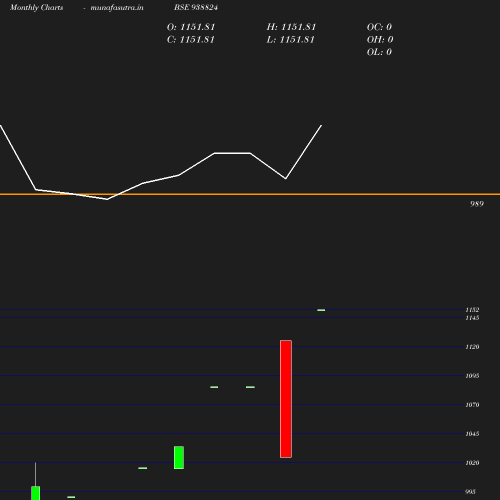Click the 1095 price axis label
This screenshot has width=500, height=500.
pos(472,376)
